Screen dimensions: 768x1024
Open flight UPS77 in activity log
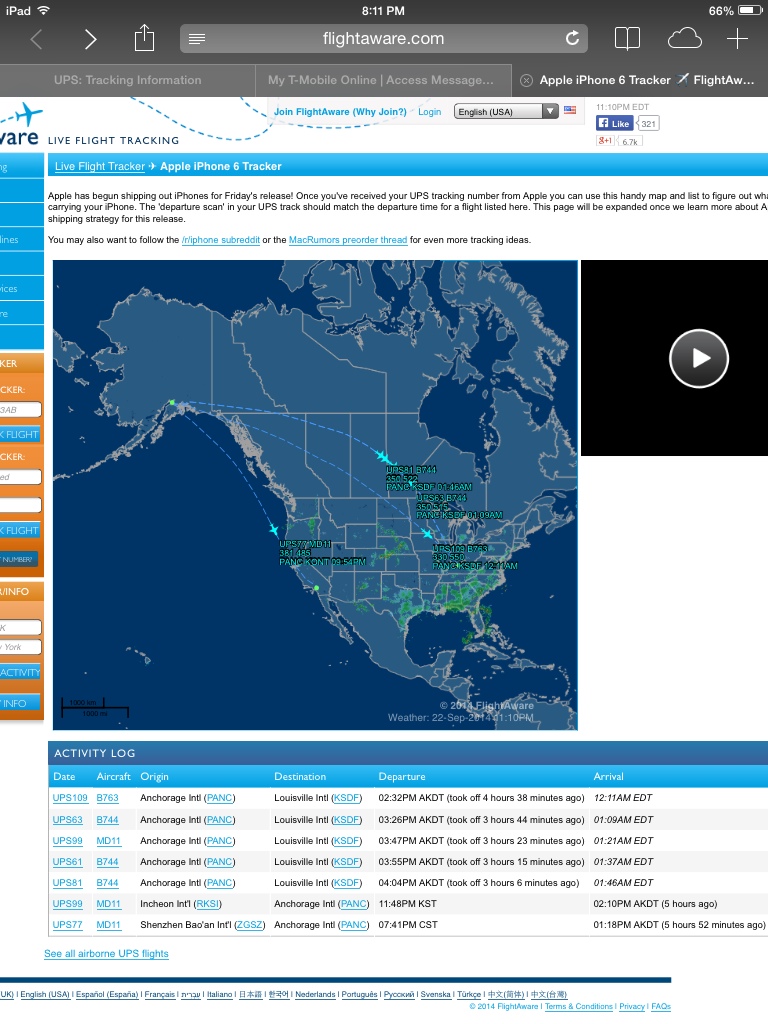[x=68, y=925]
